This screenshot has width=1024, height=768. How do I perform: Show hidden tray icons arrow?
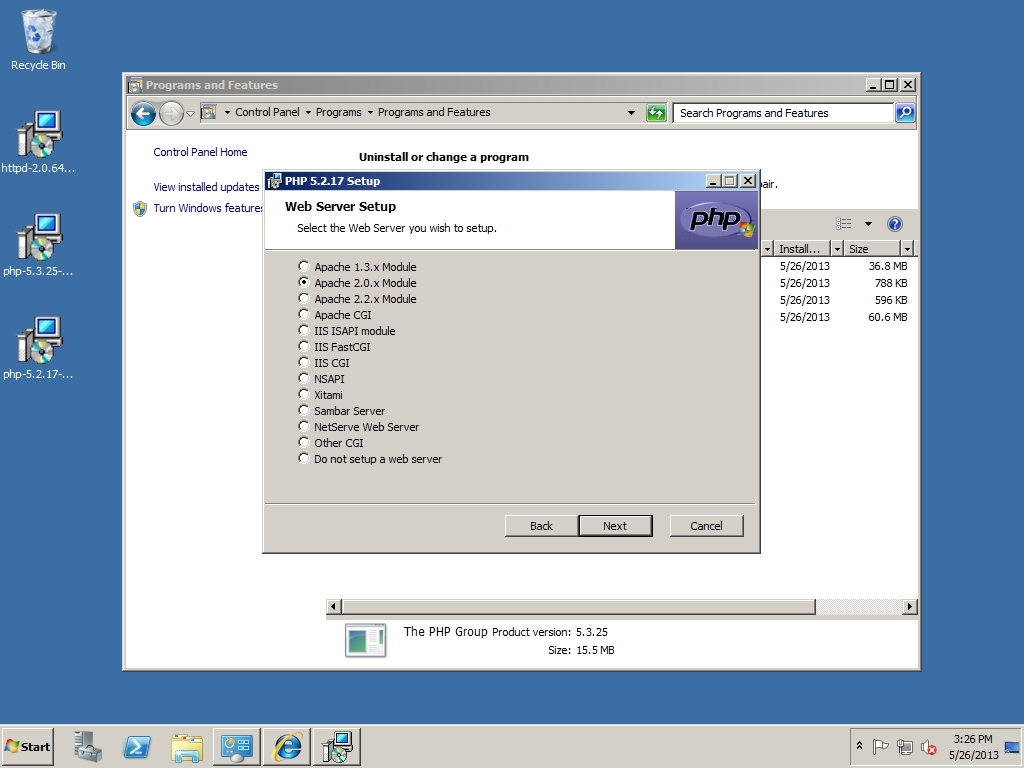[859, 746]
